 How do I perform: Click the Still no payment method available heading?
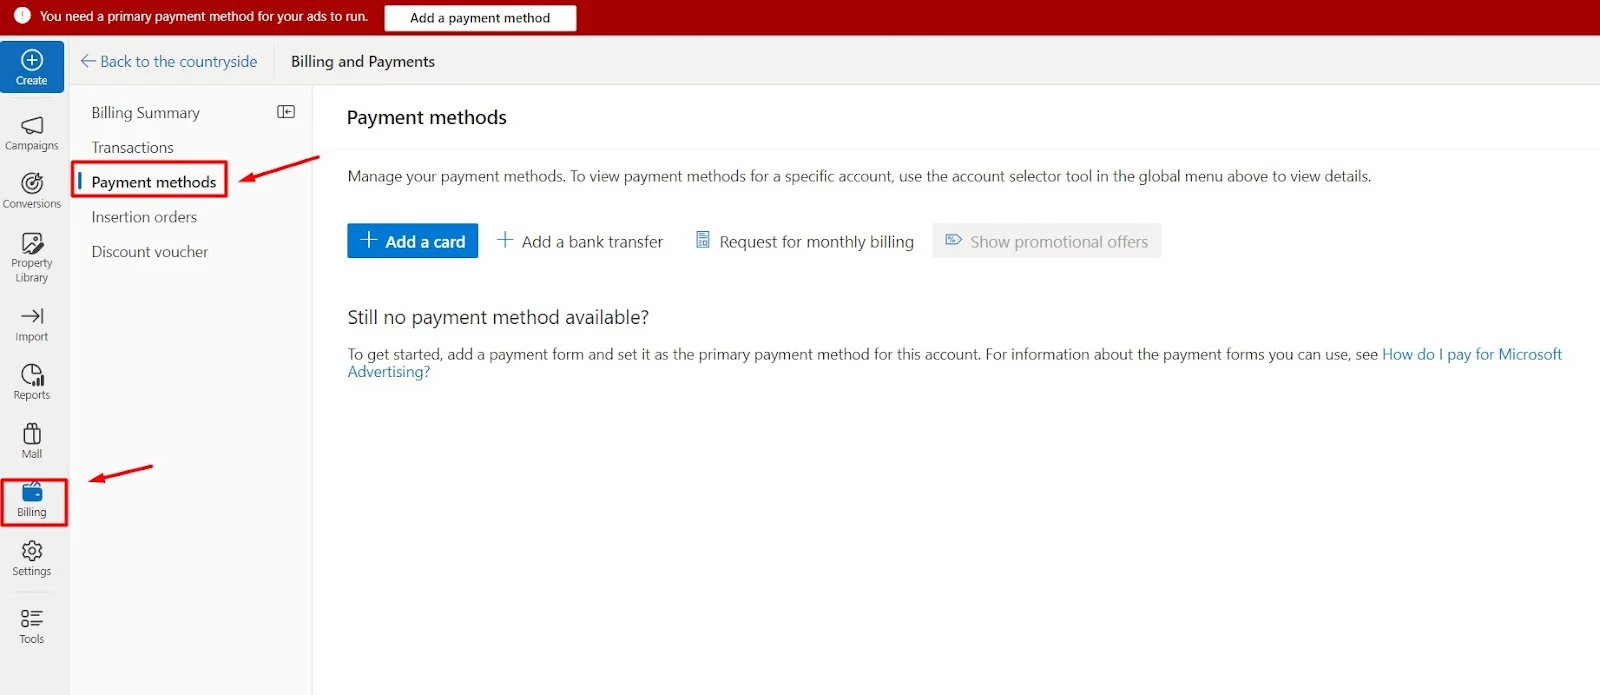pyautogui.click(x=498, y=317)
